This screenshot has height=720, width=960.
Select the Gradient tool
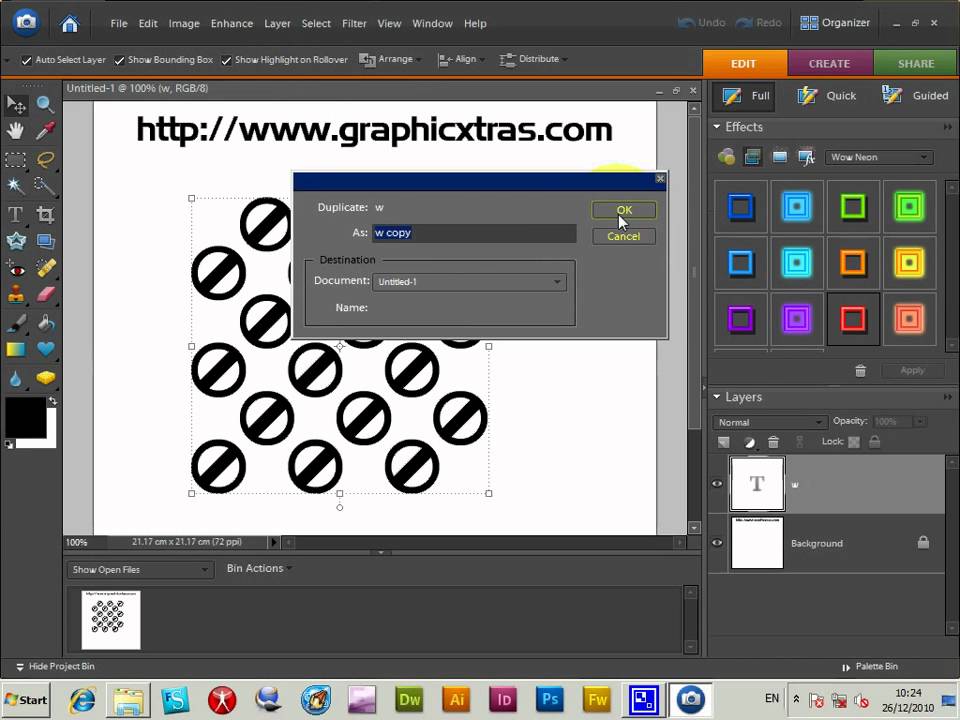click(x=16, y=349)
